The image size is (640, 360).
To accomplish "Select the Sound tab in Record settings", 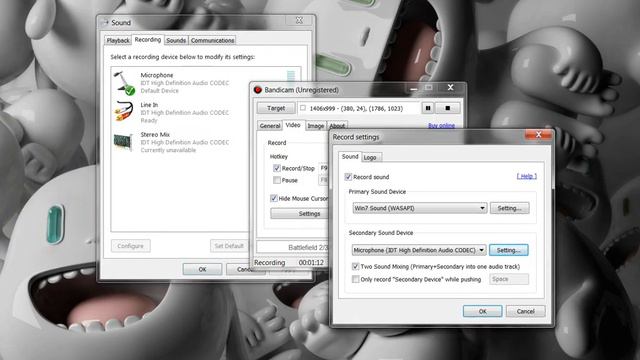I will tap(350, 156).
